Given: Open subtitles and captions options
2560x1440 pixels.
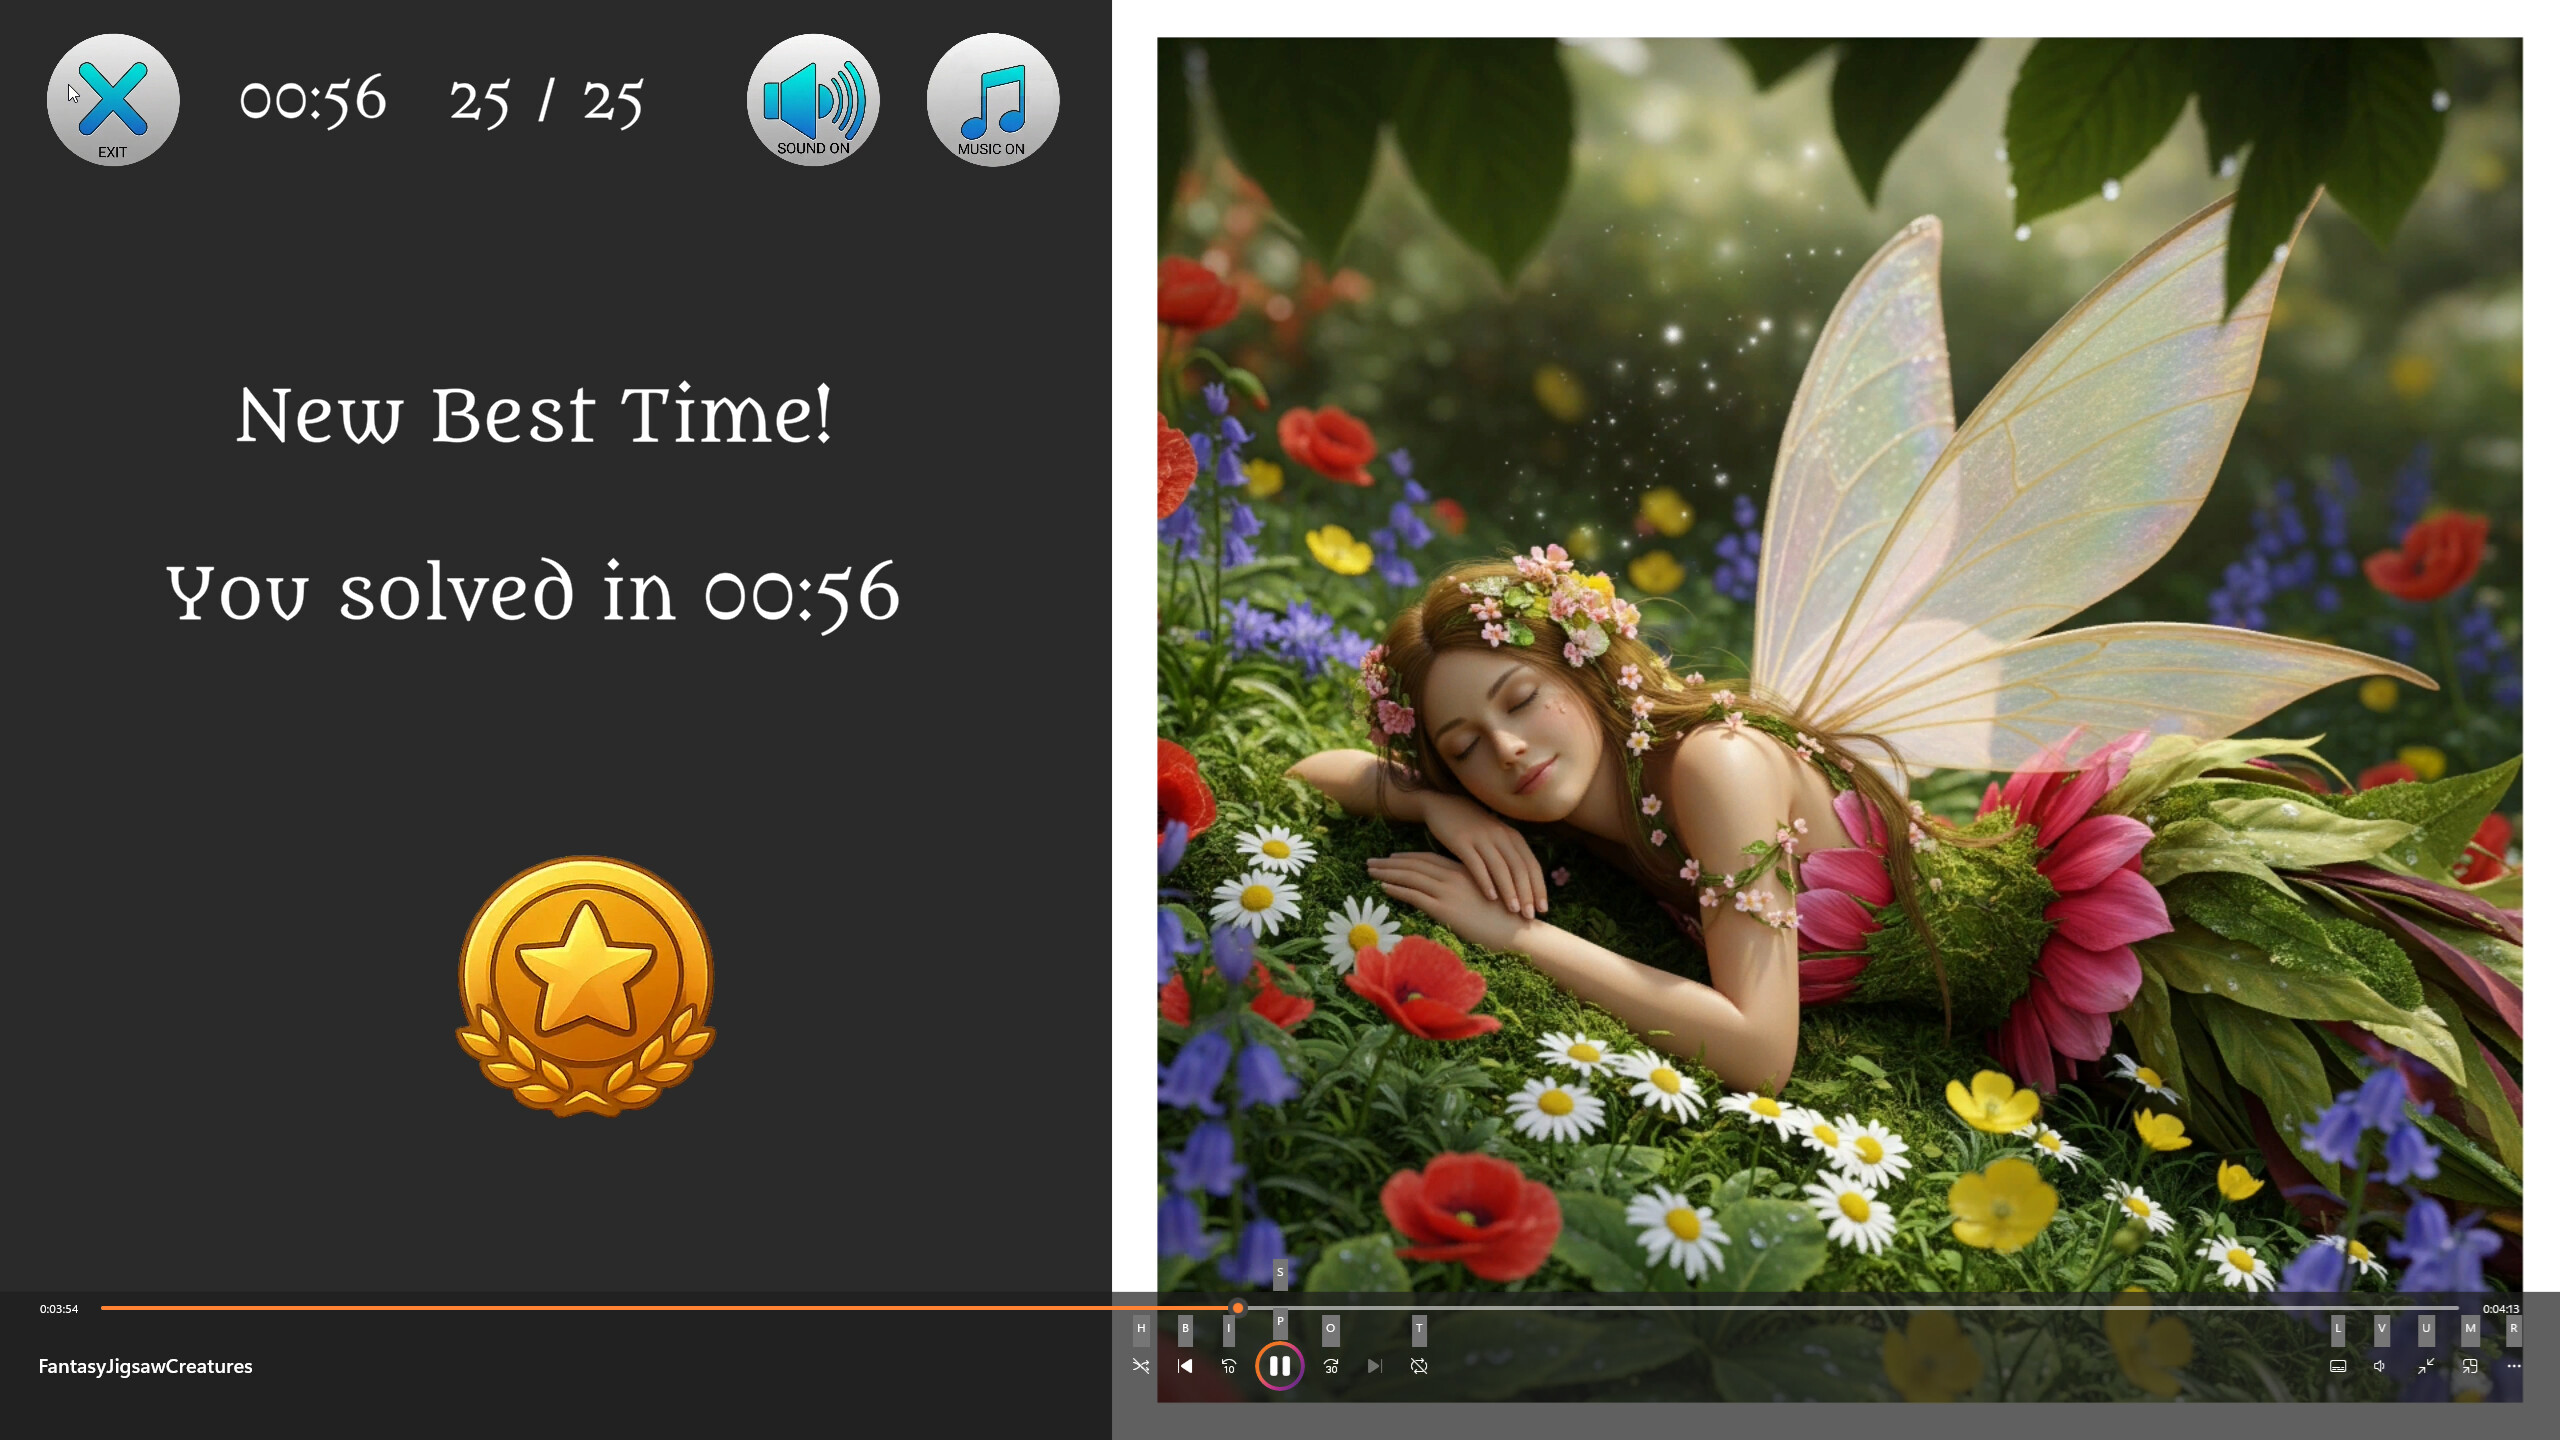Looking at the screenshot, I should (x=2338, y=1366).
